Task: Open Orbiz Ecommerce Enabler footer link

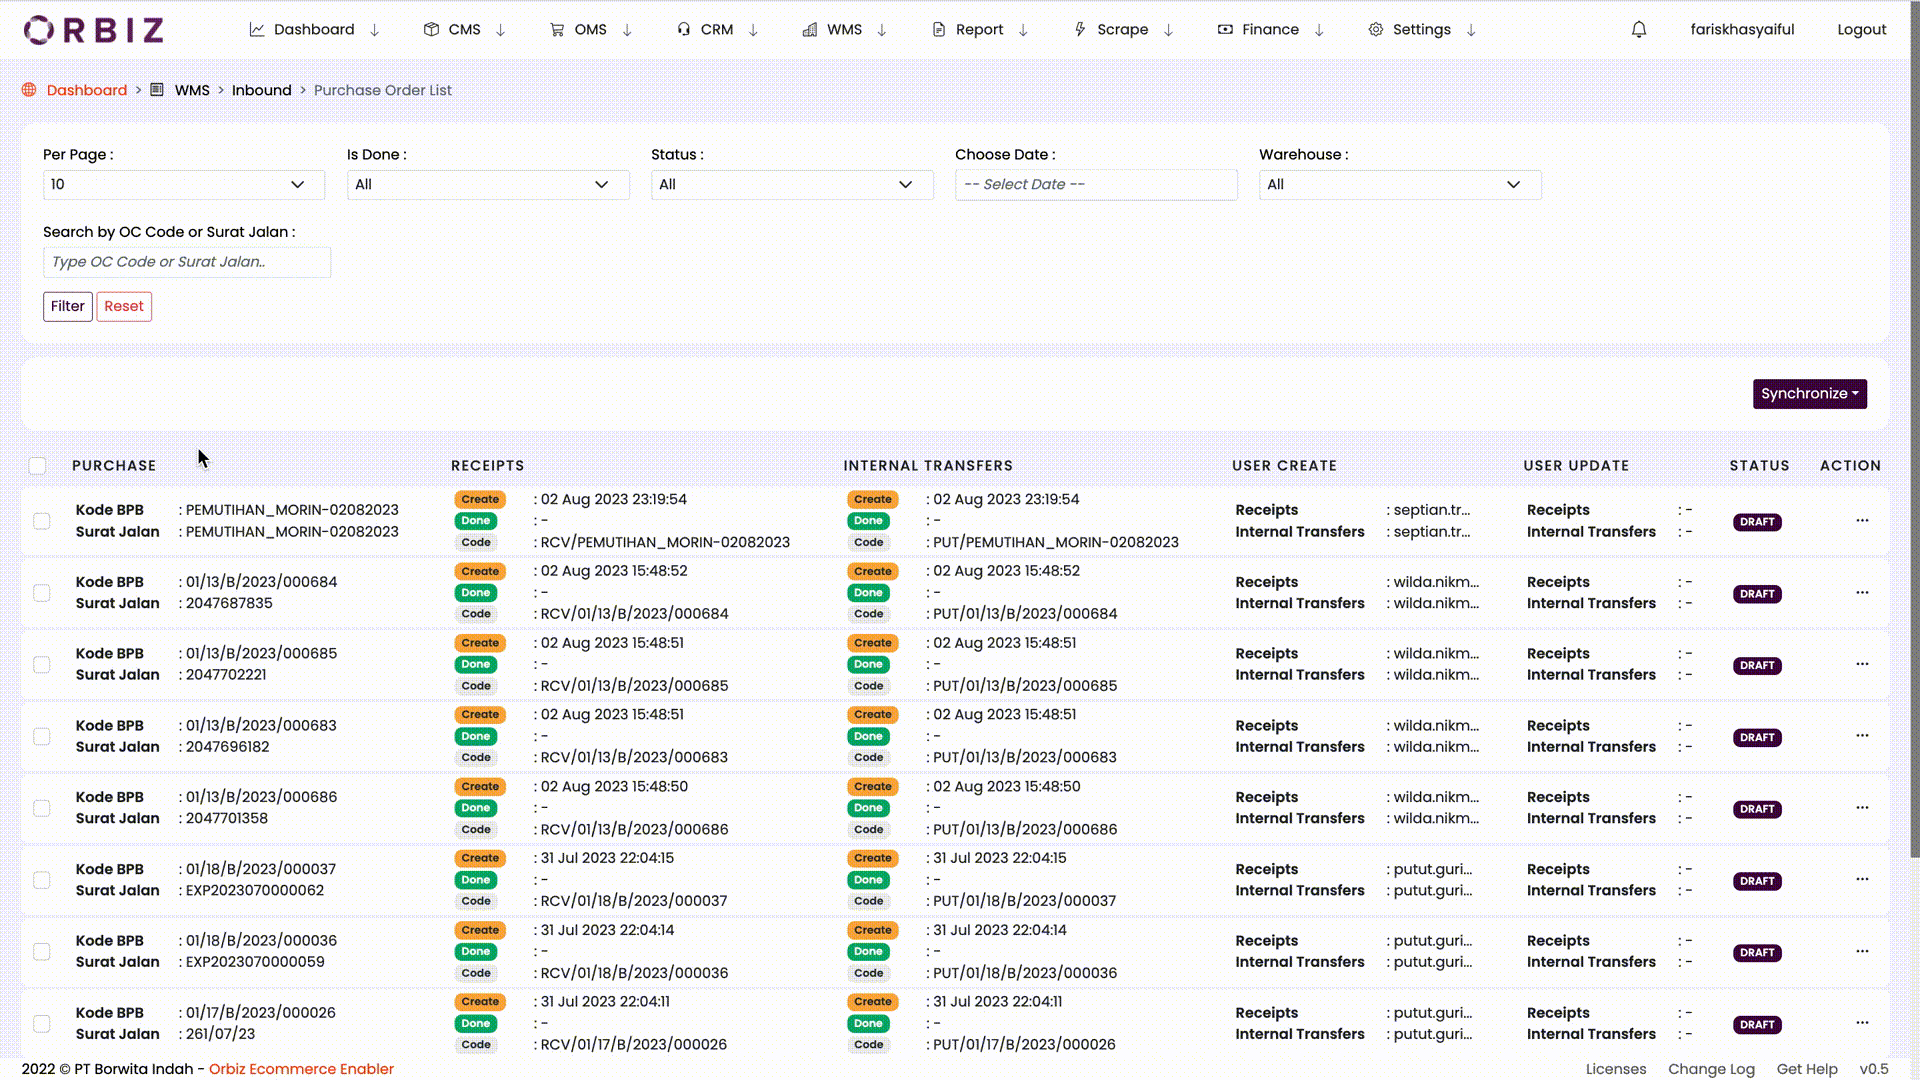Action: [x=301, y=1069]
